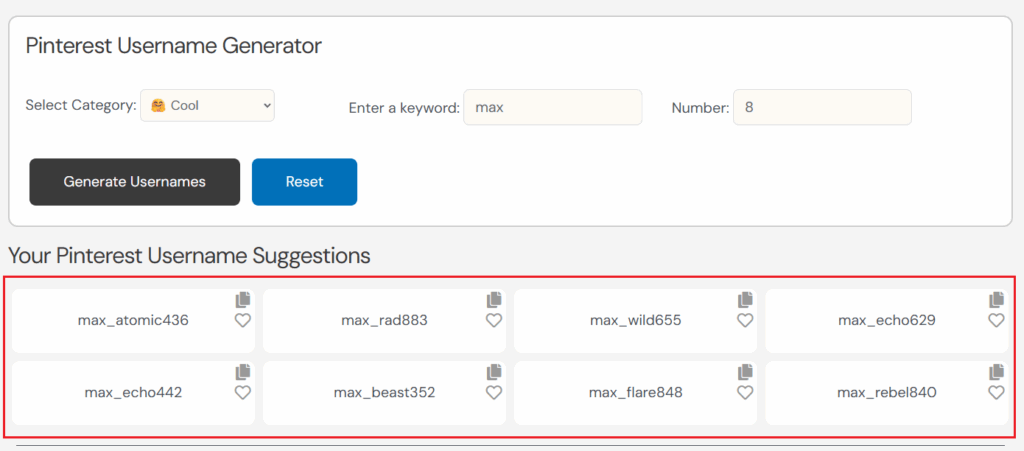Copy the max_flare848 username

click(745, 372)
